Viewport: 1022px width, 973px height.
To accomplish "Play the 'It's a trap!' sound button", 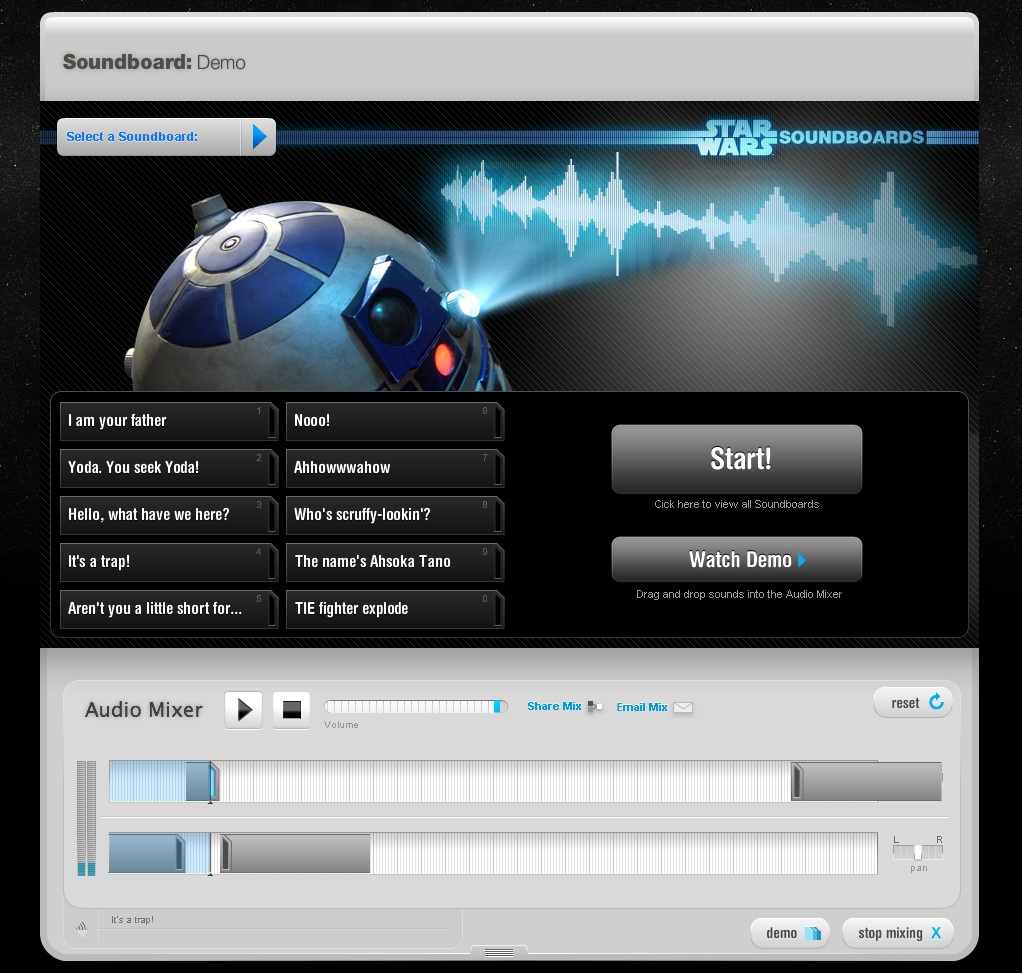I will (169, 562).
